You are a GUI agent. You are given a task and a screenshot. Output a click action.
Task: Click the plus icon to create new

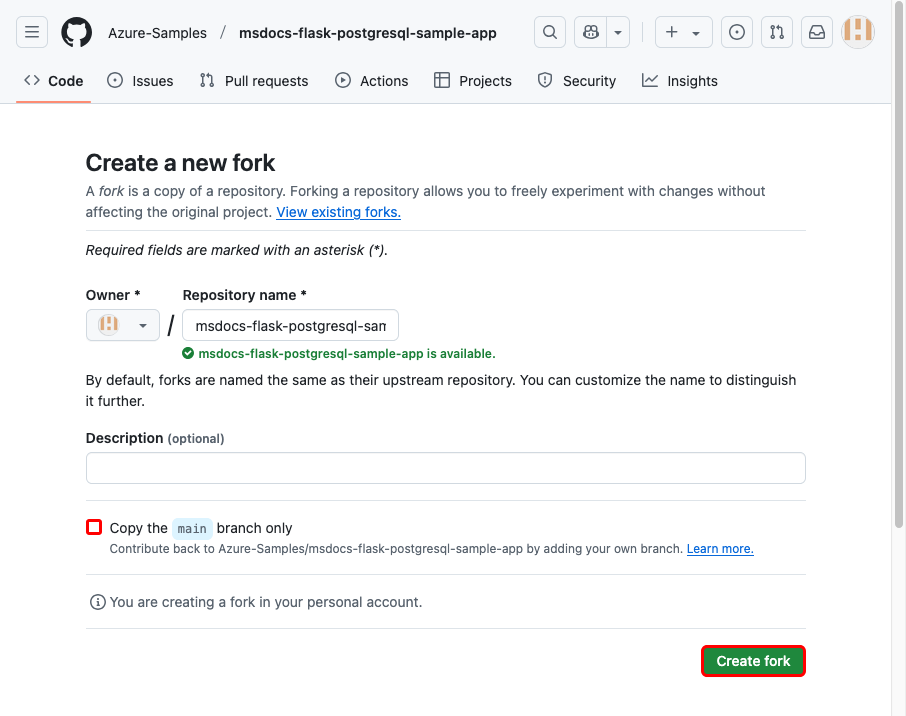click(673, 31)
